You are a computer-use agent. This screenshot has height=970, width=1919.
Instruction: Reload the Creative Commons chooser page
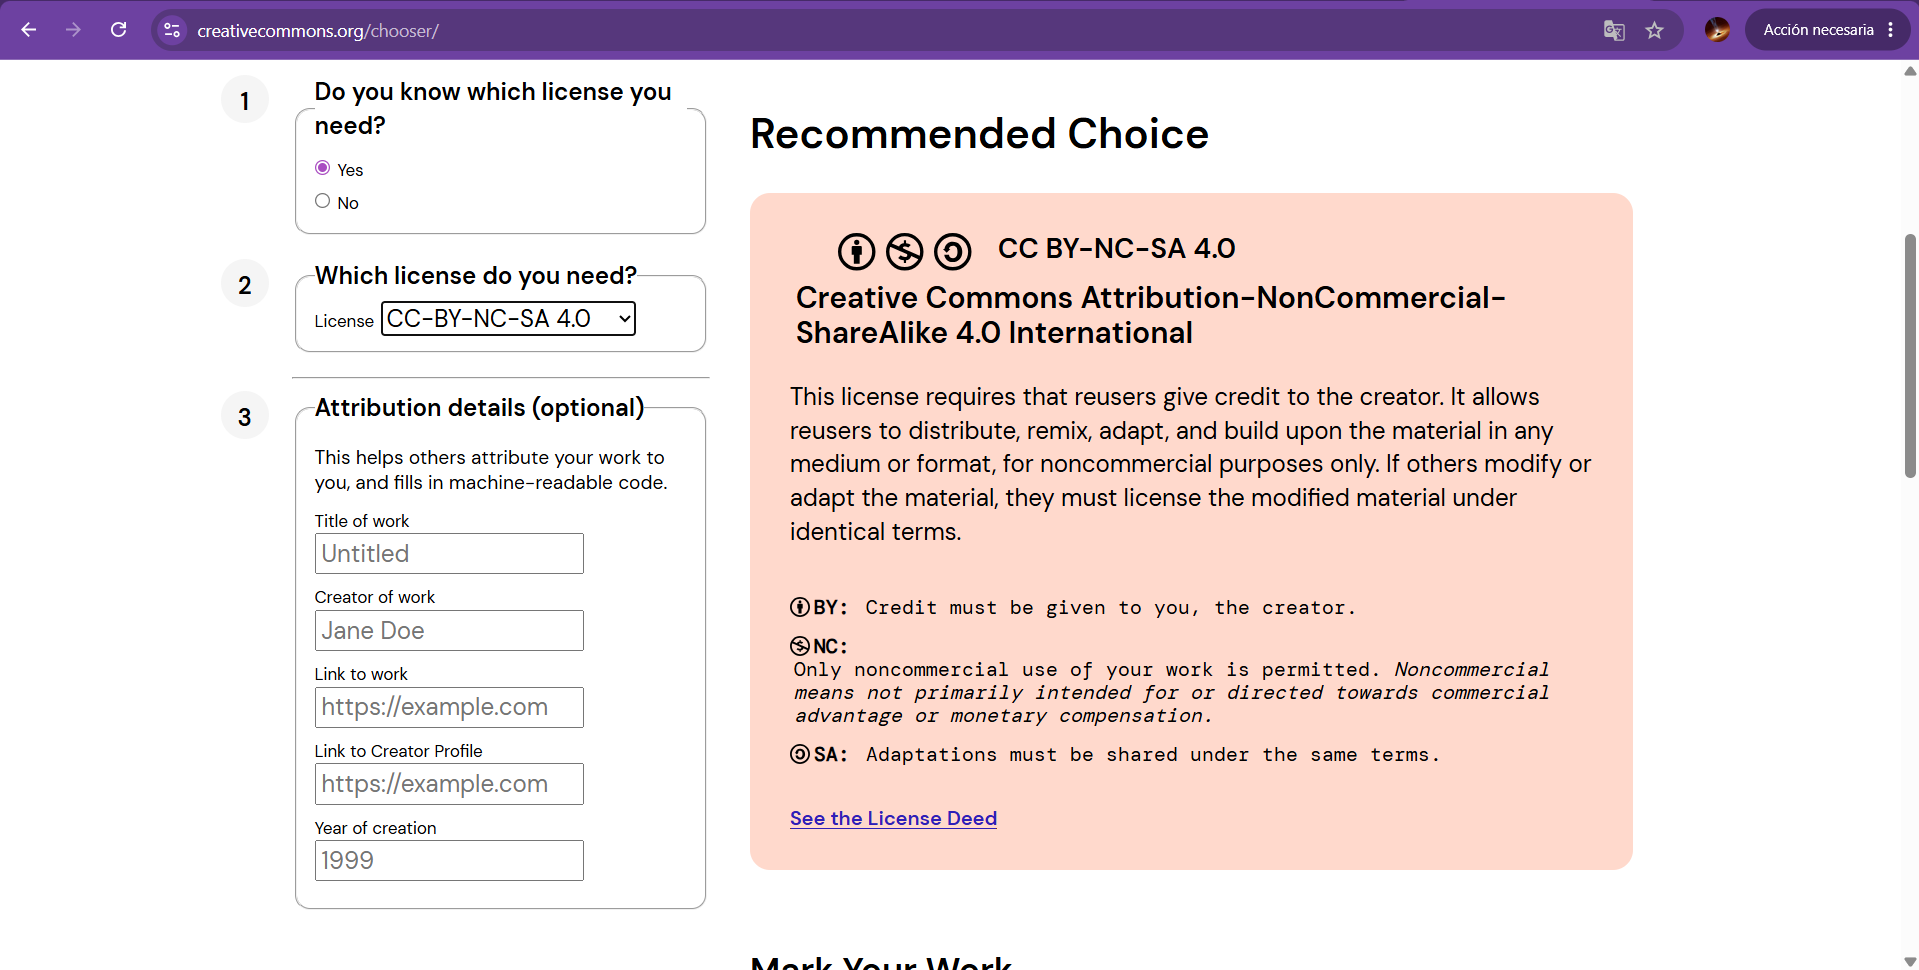(x=118, y=30)
